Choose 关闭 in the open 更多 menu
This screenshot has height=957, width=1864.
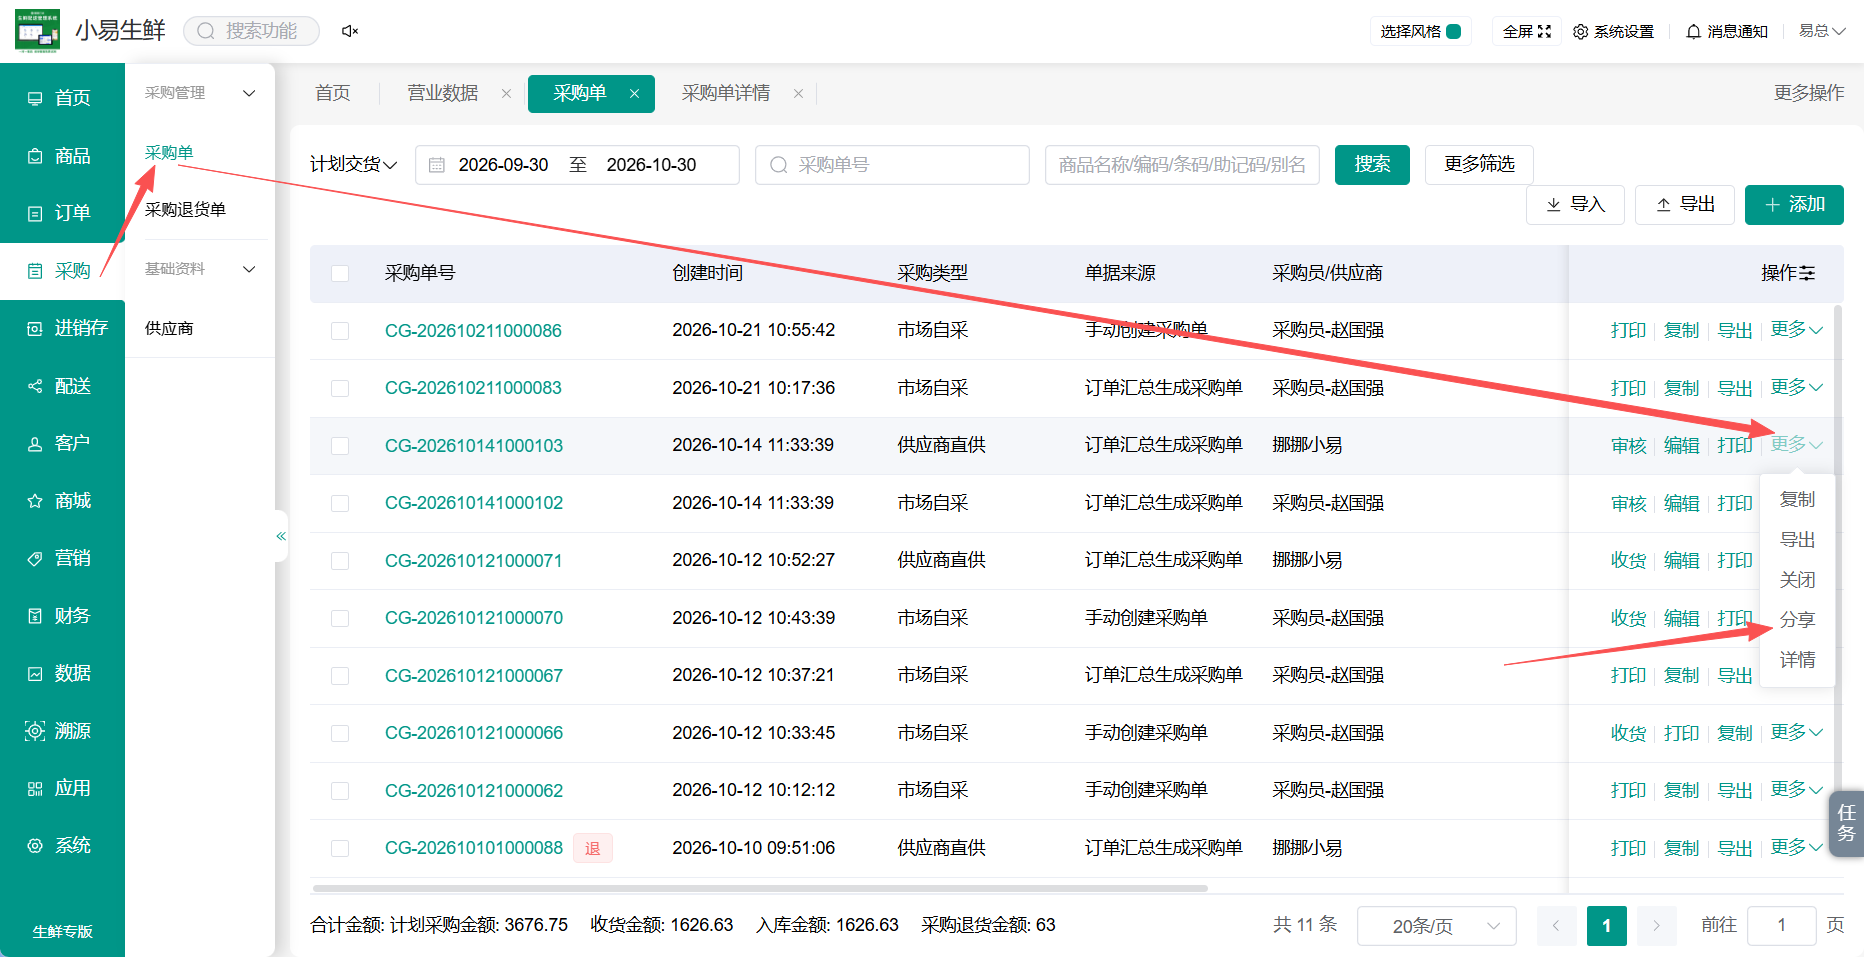pyautogui.click(x=1797, y=580)
